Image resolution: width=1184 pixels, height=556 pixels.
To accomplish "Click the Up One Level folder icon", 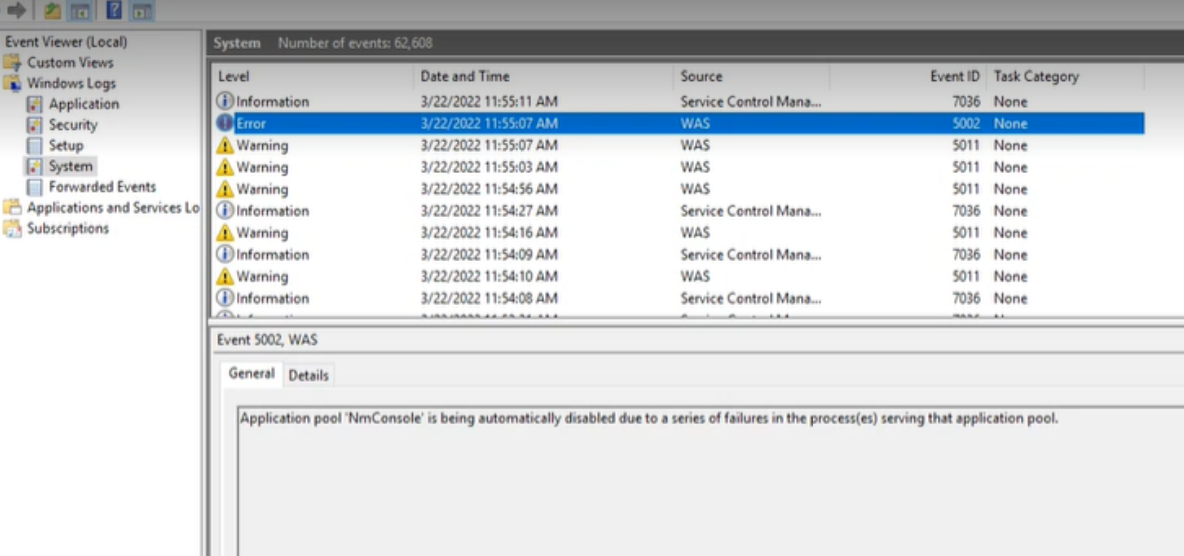I will 52,10.
